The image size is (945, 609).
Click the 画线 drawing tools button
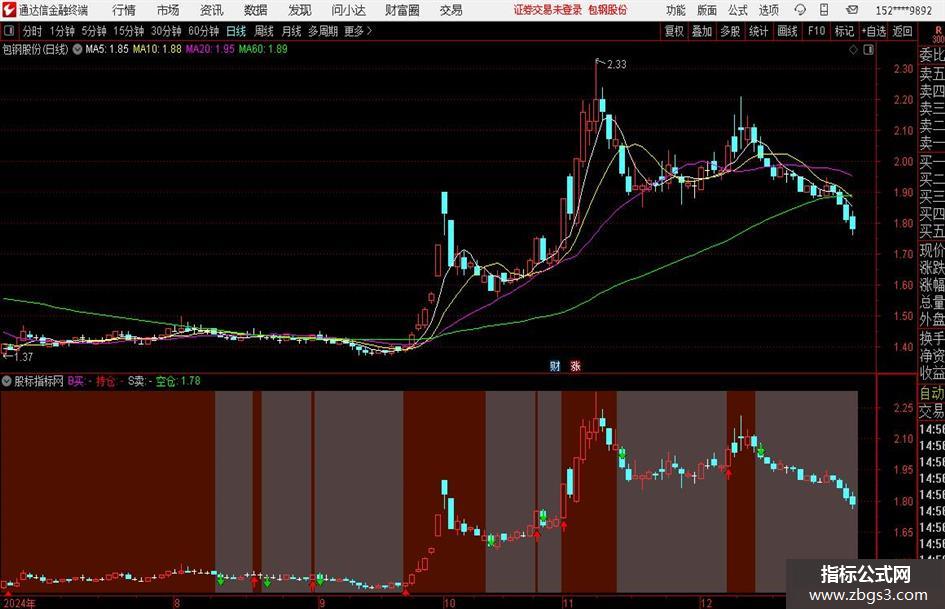pyautogui.click(x=787, y=31)
